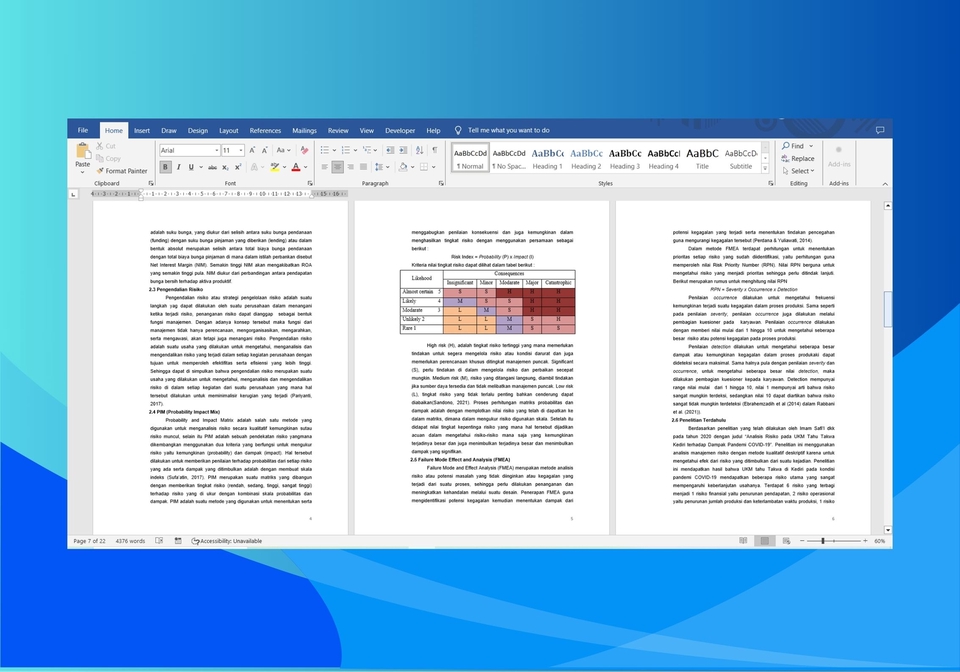Click the 60% zoom level
Screen dimensions: 960x672
879,541
